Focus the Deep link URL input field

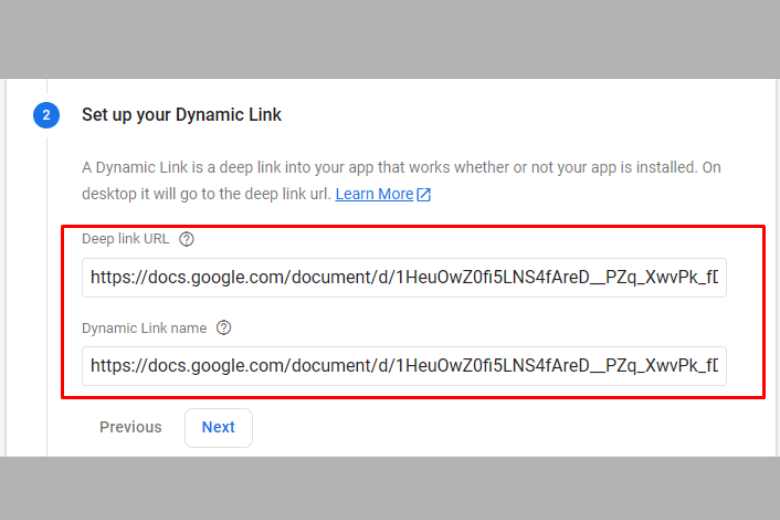click(x=404, y=277)
